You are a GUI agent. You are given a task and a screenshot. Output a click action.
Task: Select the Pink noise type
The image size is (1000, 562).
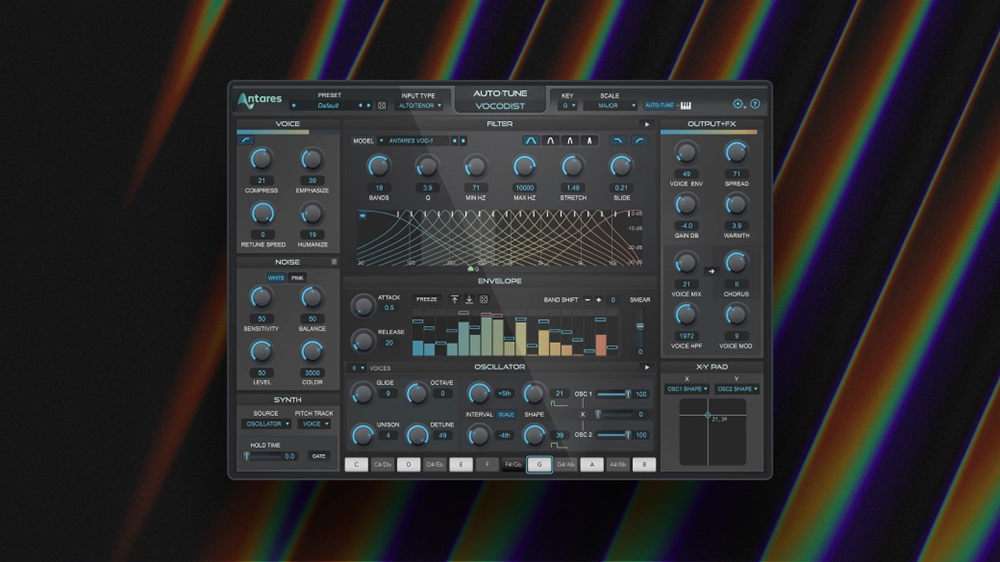pos(297,278)
